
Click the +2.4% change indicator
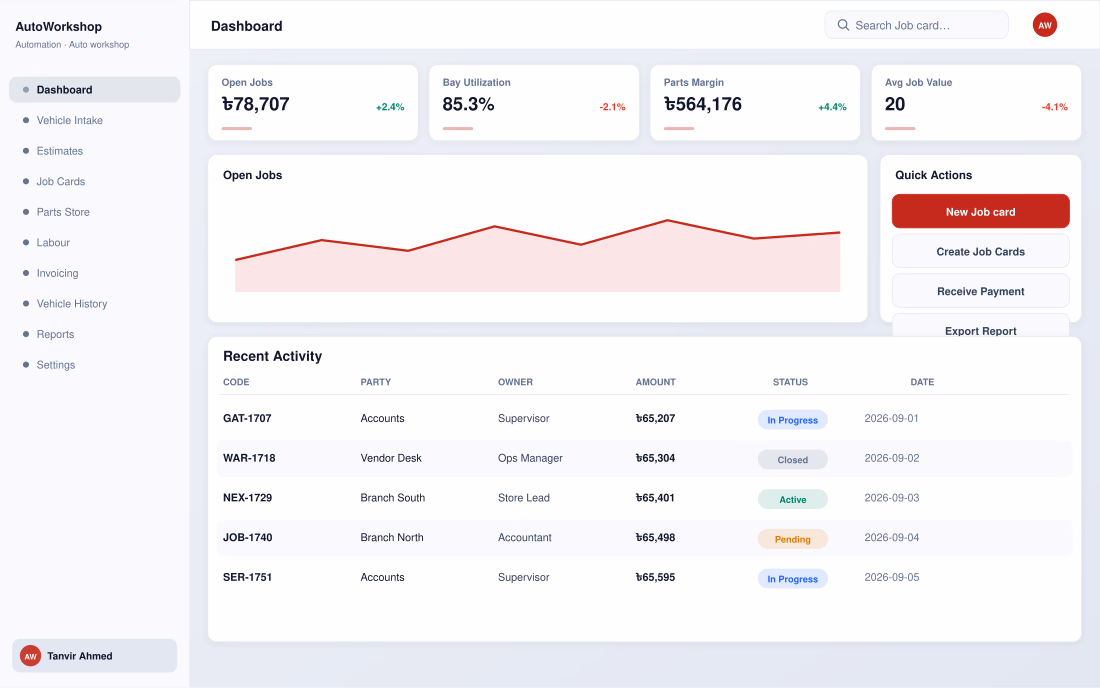click(390, 107)
